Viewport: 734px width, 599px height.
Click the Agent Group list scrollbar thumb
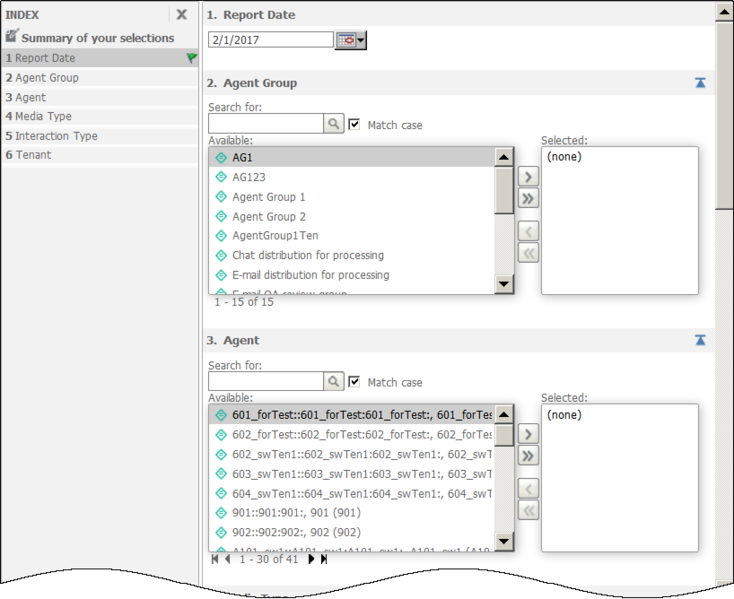point(504,190)
